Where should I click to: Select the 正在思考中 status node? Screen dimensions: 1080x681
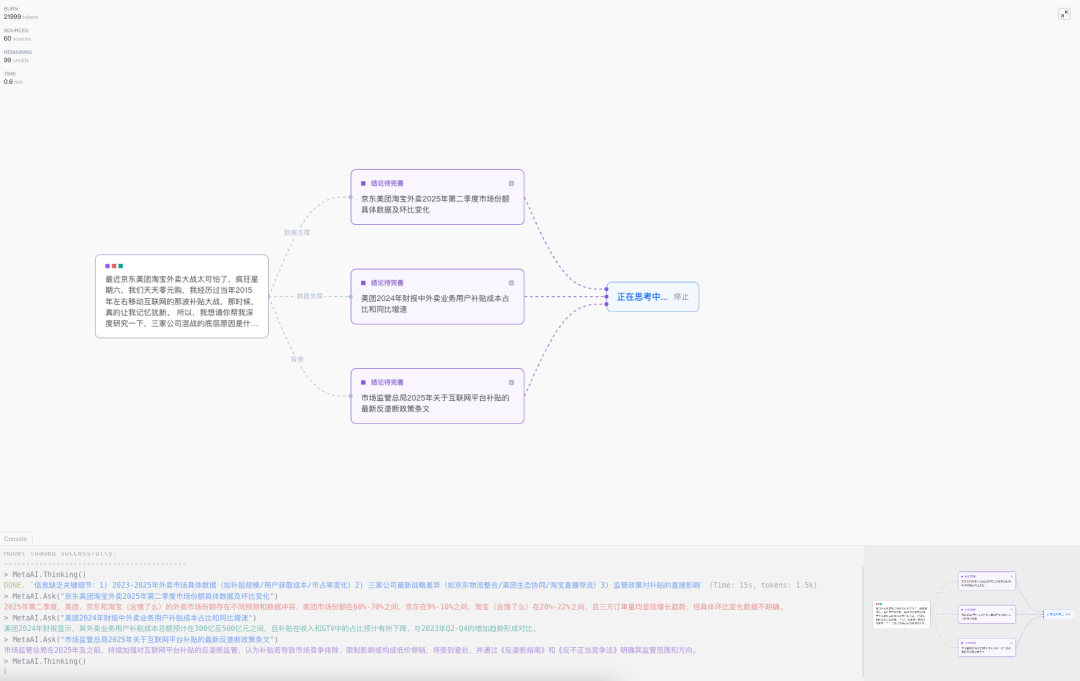coord(641,297)
